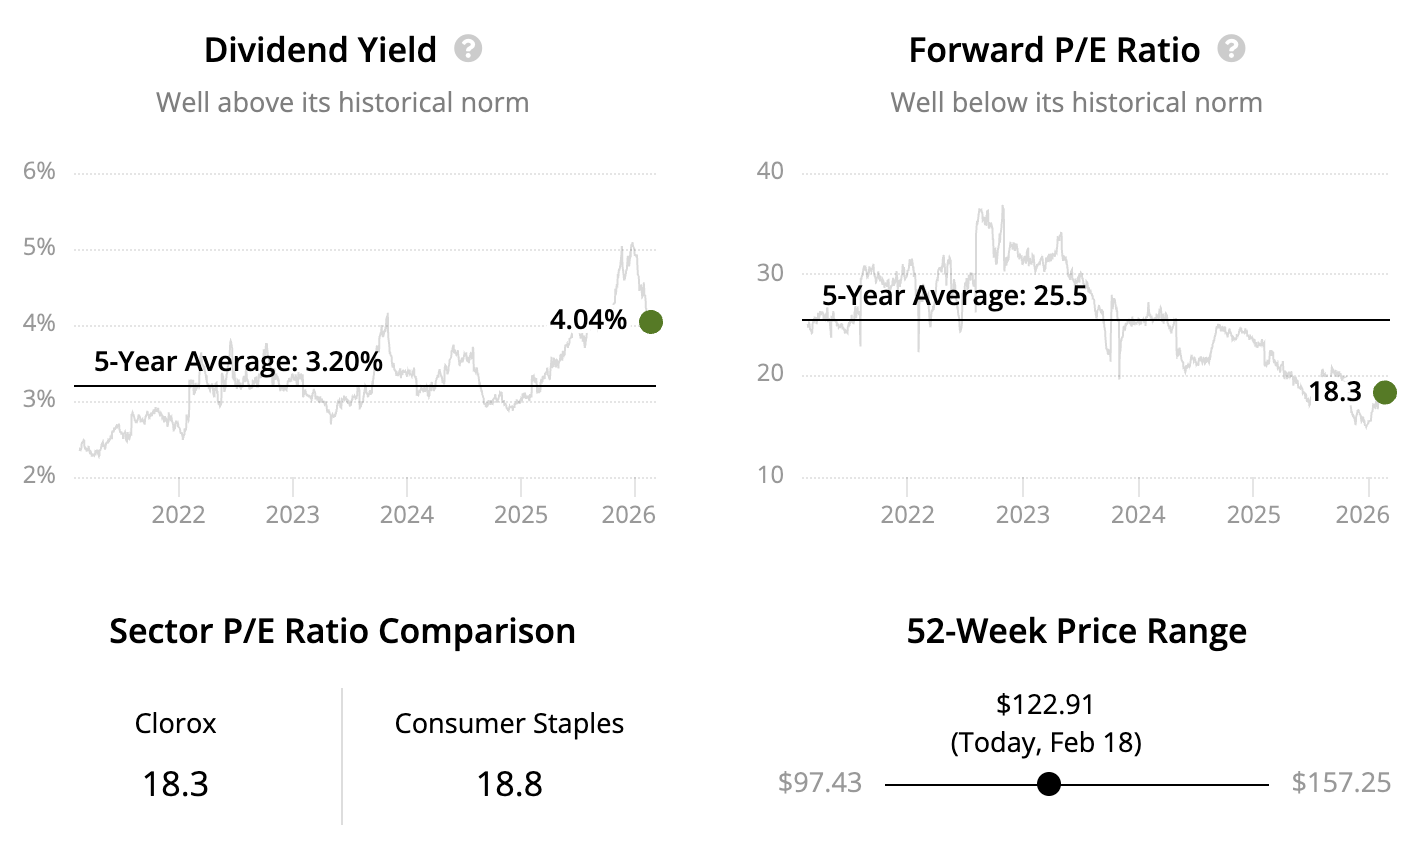Image resolution: width=1416 pixels, height=850 pixels.
Task: Click the 5-Year Average: 25.5 label
Action: pos(954,296)
